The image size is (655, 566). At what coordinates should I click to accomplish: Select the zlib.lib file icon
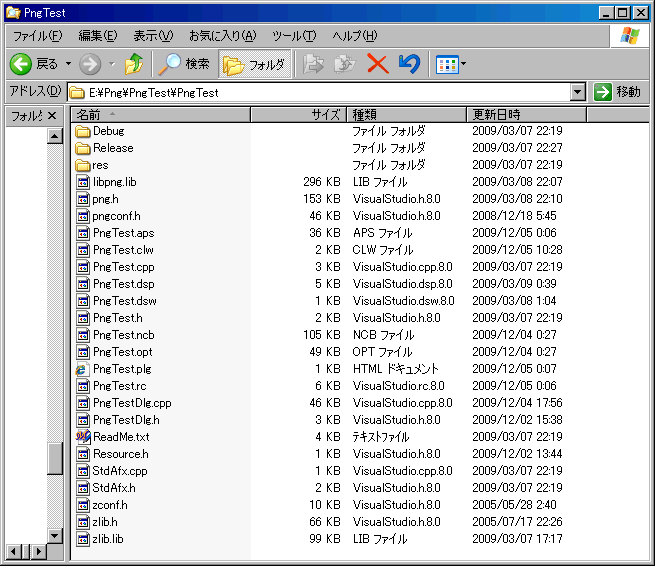(x=83, y=539)
